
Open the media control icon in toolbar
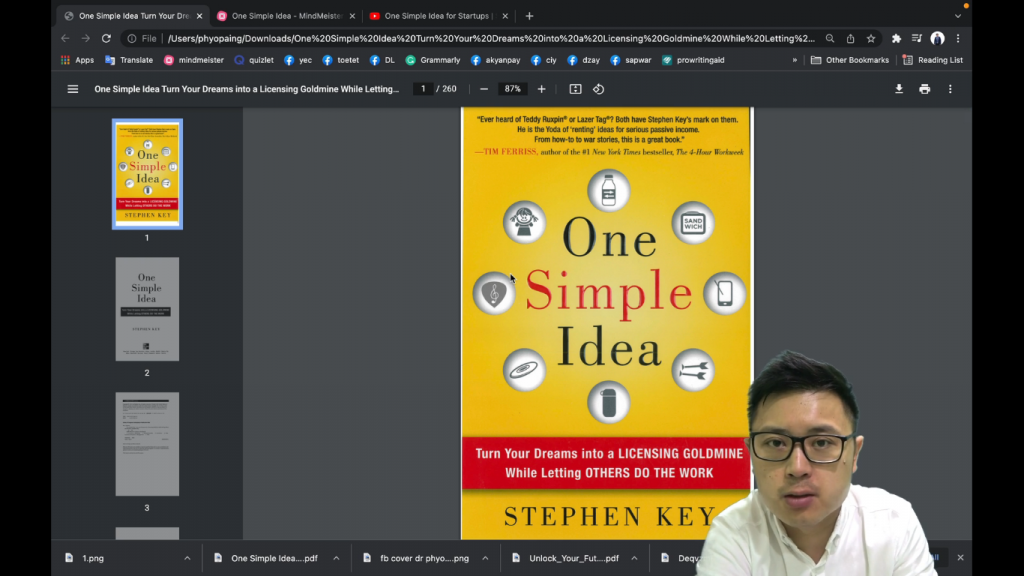point(917,39)
